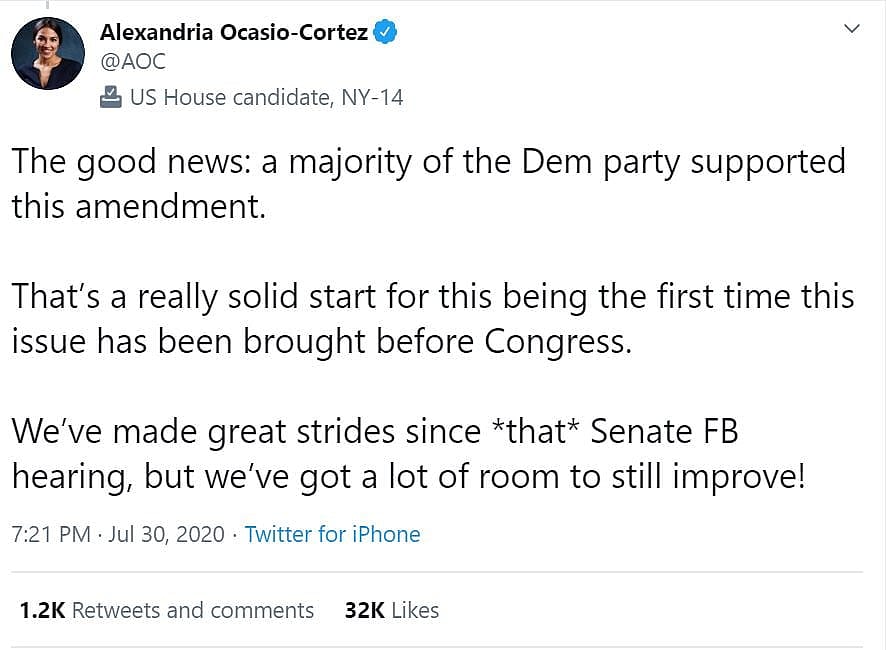
Task: Click the paragraph starting 'The good news'
Action: click(x=428, y=182)
